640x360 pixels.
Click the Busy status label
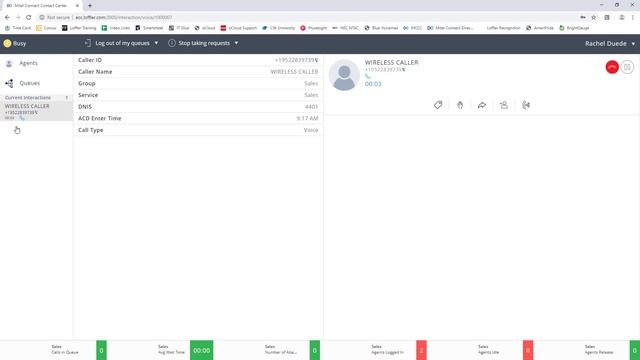(x=19, y=43)
